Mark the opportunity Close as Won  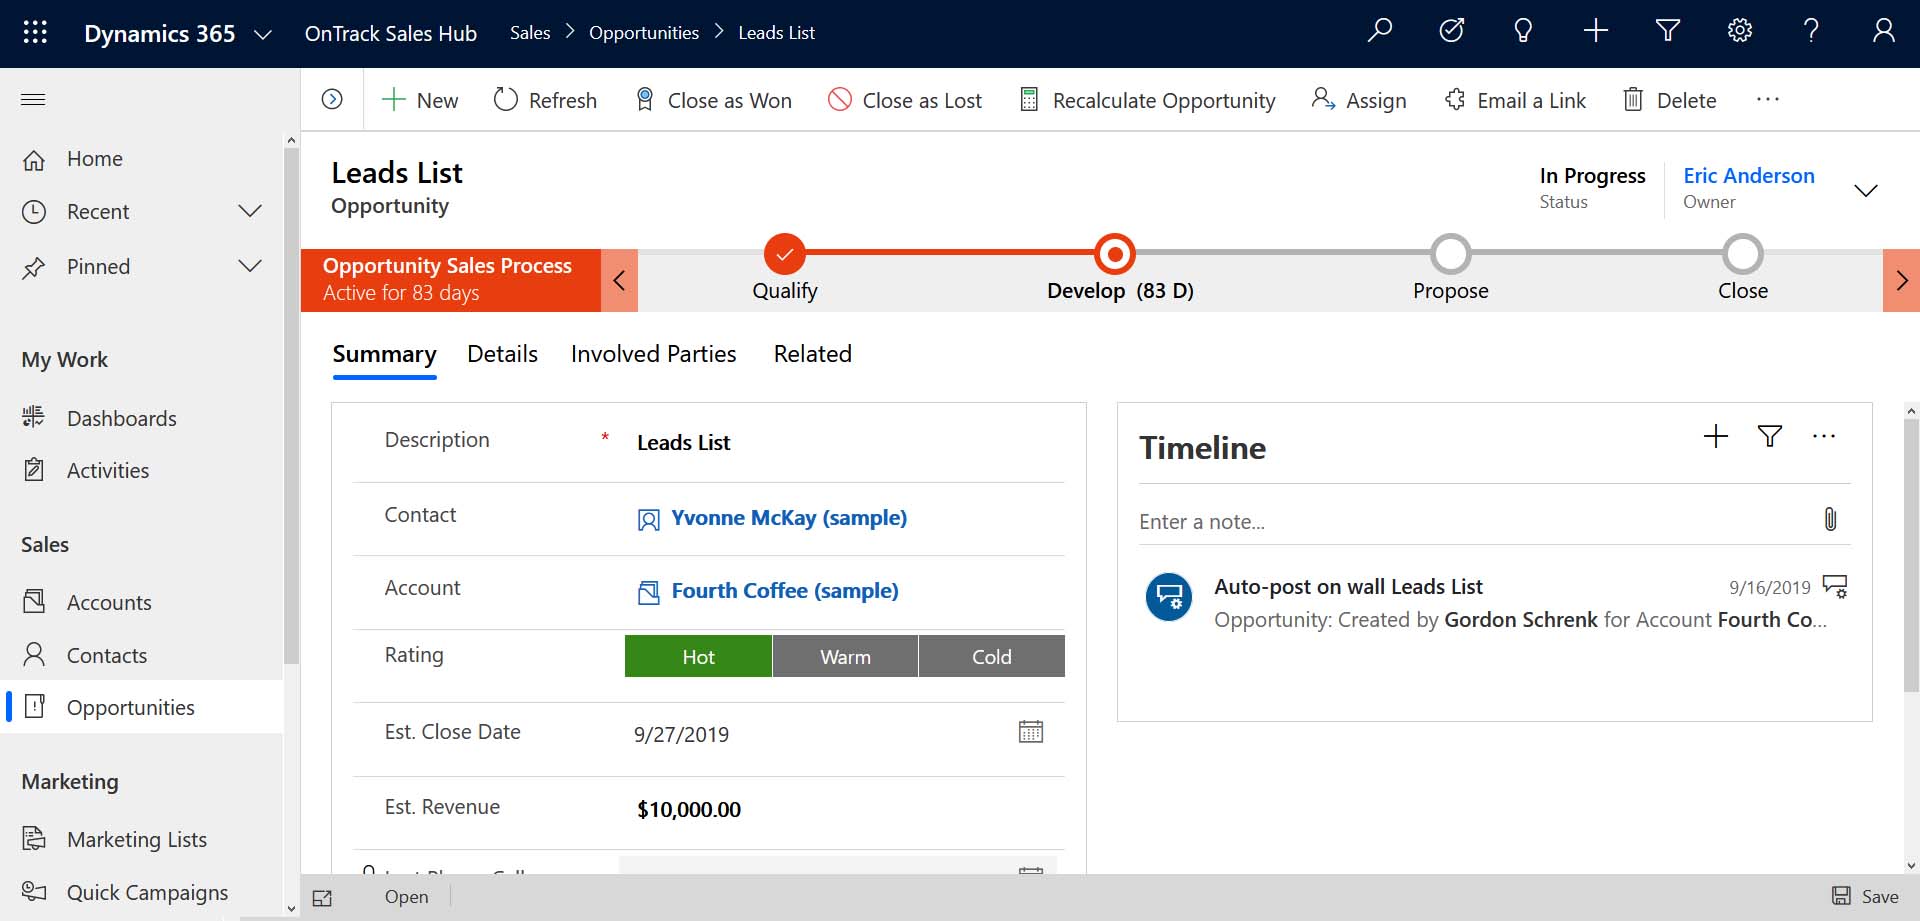coord(714,100)
